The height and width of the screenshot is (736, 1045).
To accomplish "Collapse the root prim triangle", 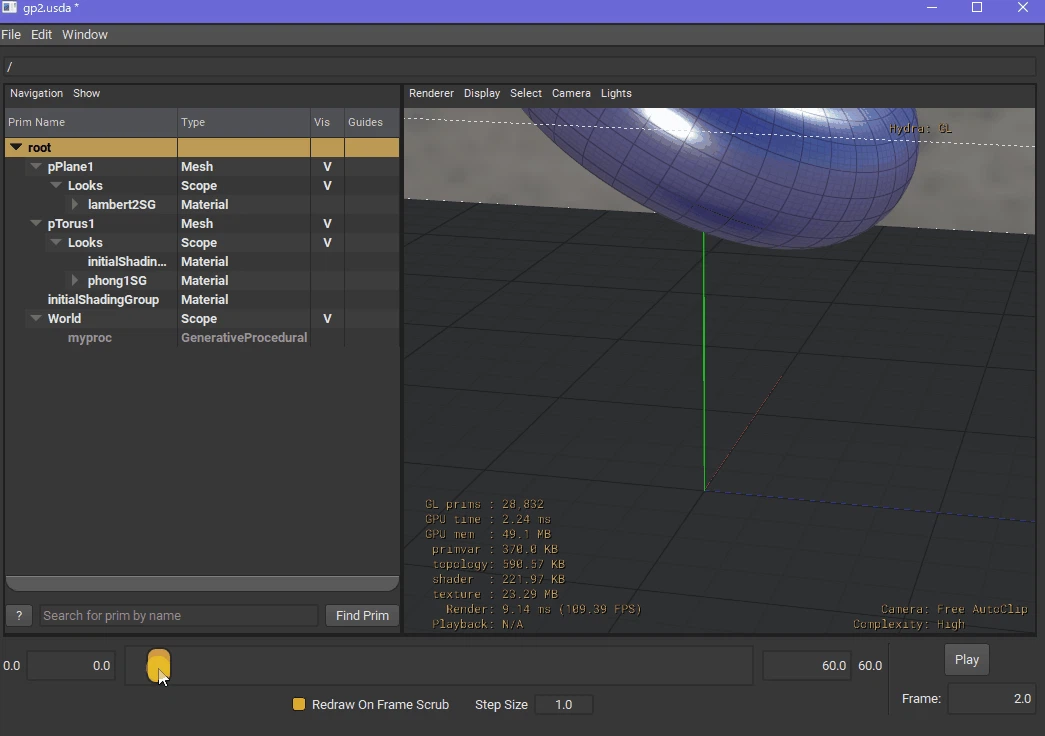I will point(16,147).
